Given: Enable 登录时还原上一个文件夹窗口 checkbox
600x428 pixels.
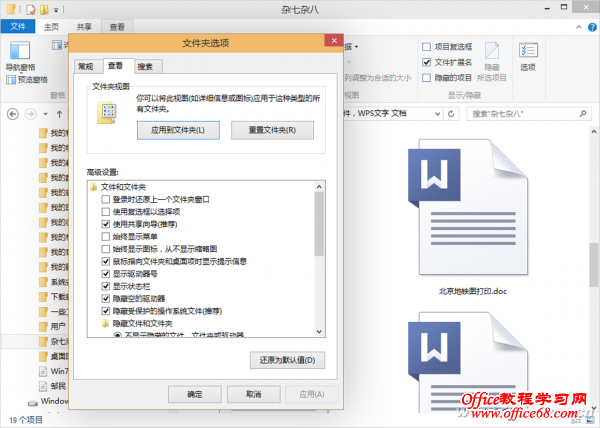Looking at the screenshot, I should tap(106, 199).
